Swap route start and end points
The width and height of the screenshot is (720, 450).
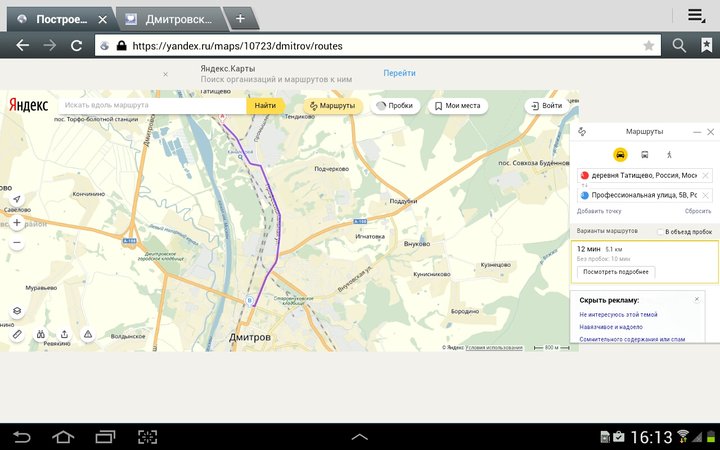(582, 131)
